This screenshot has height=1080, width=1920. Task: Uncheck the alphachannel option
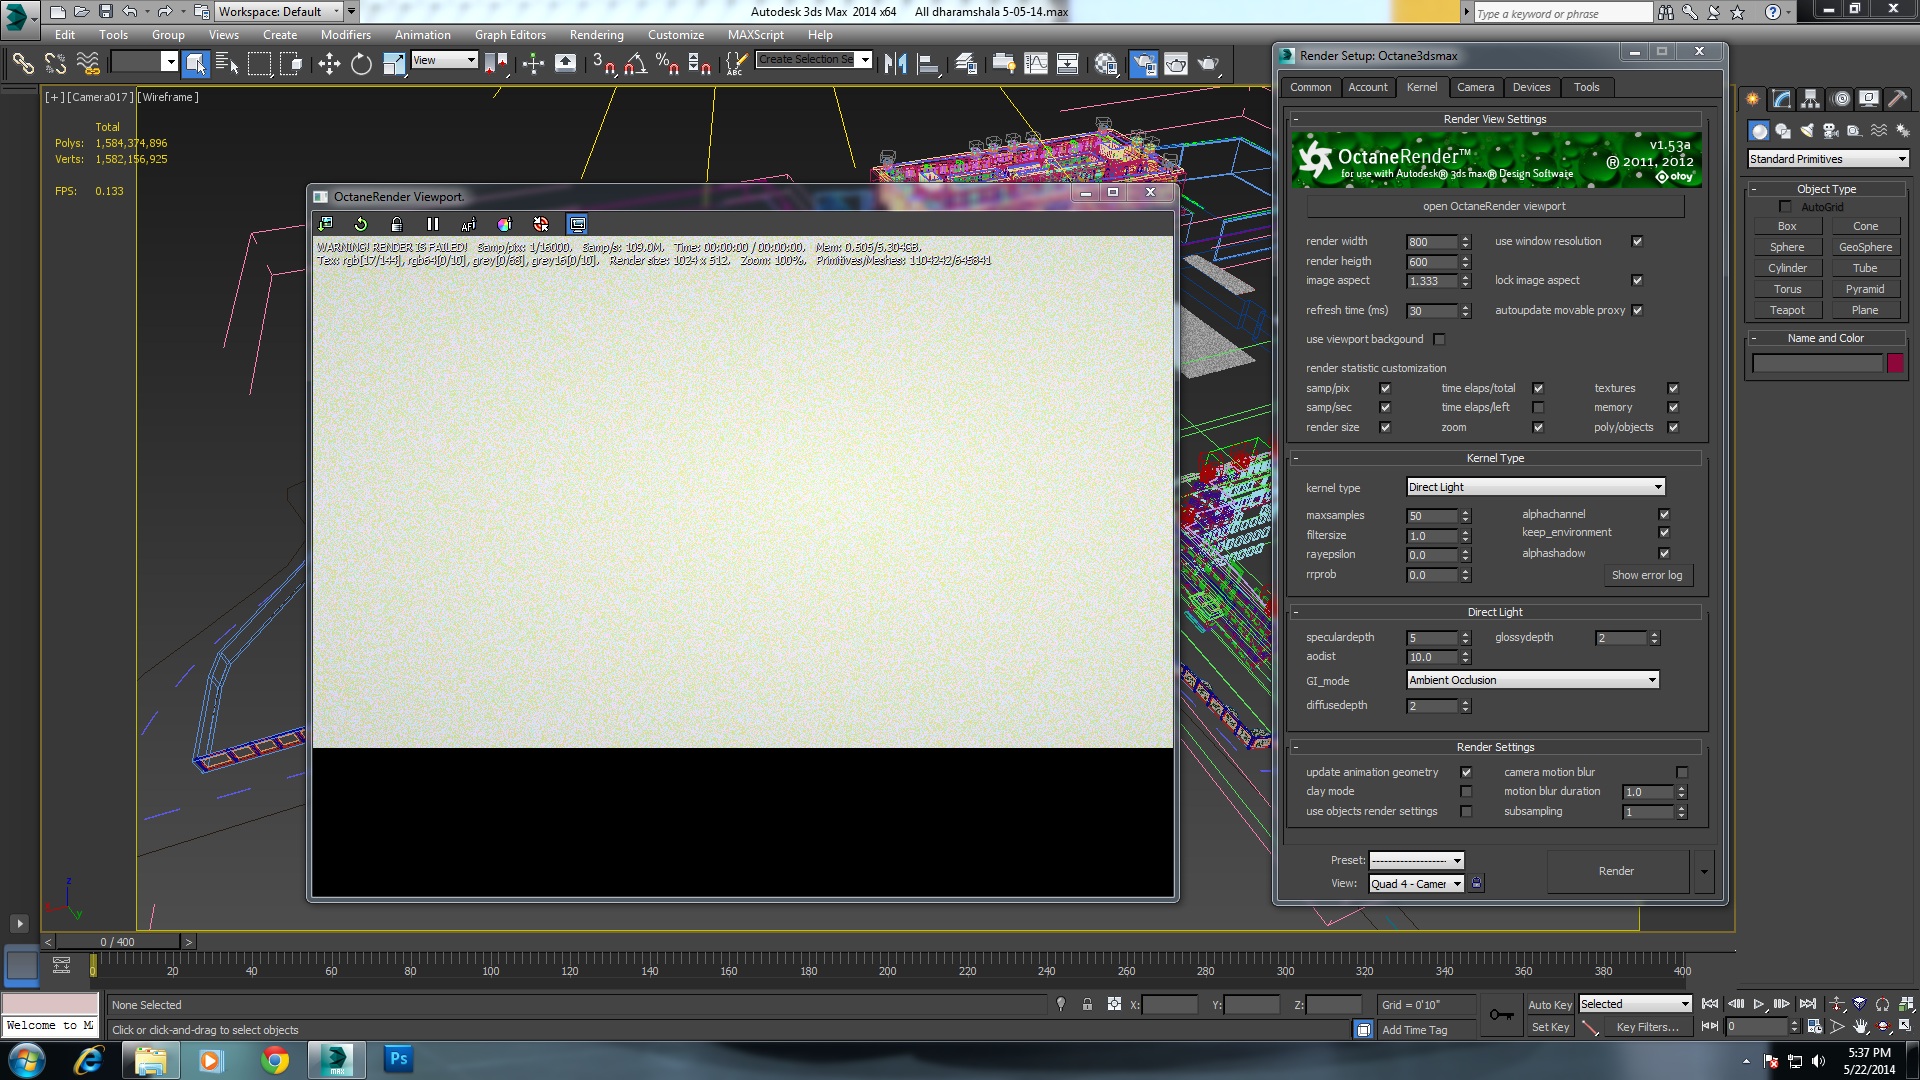pyautogui.click(x=1664, y=514)
